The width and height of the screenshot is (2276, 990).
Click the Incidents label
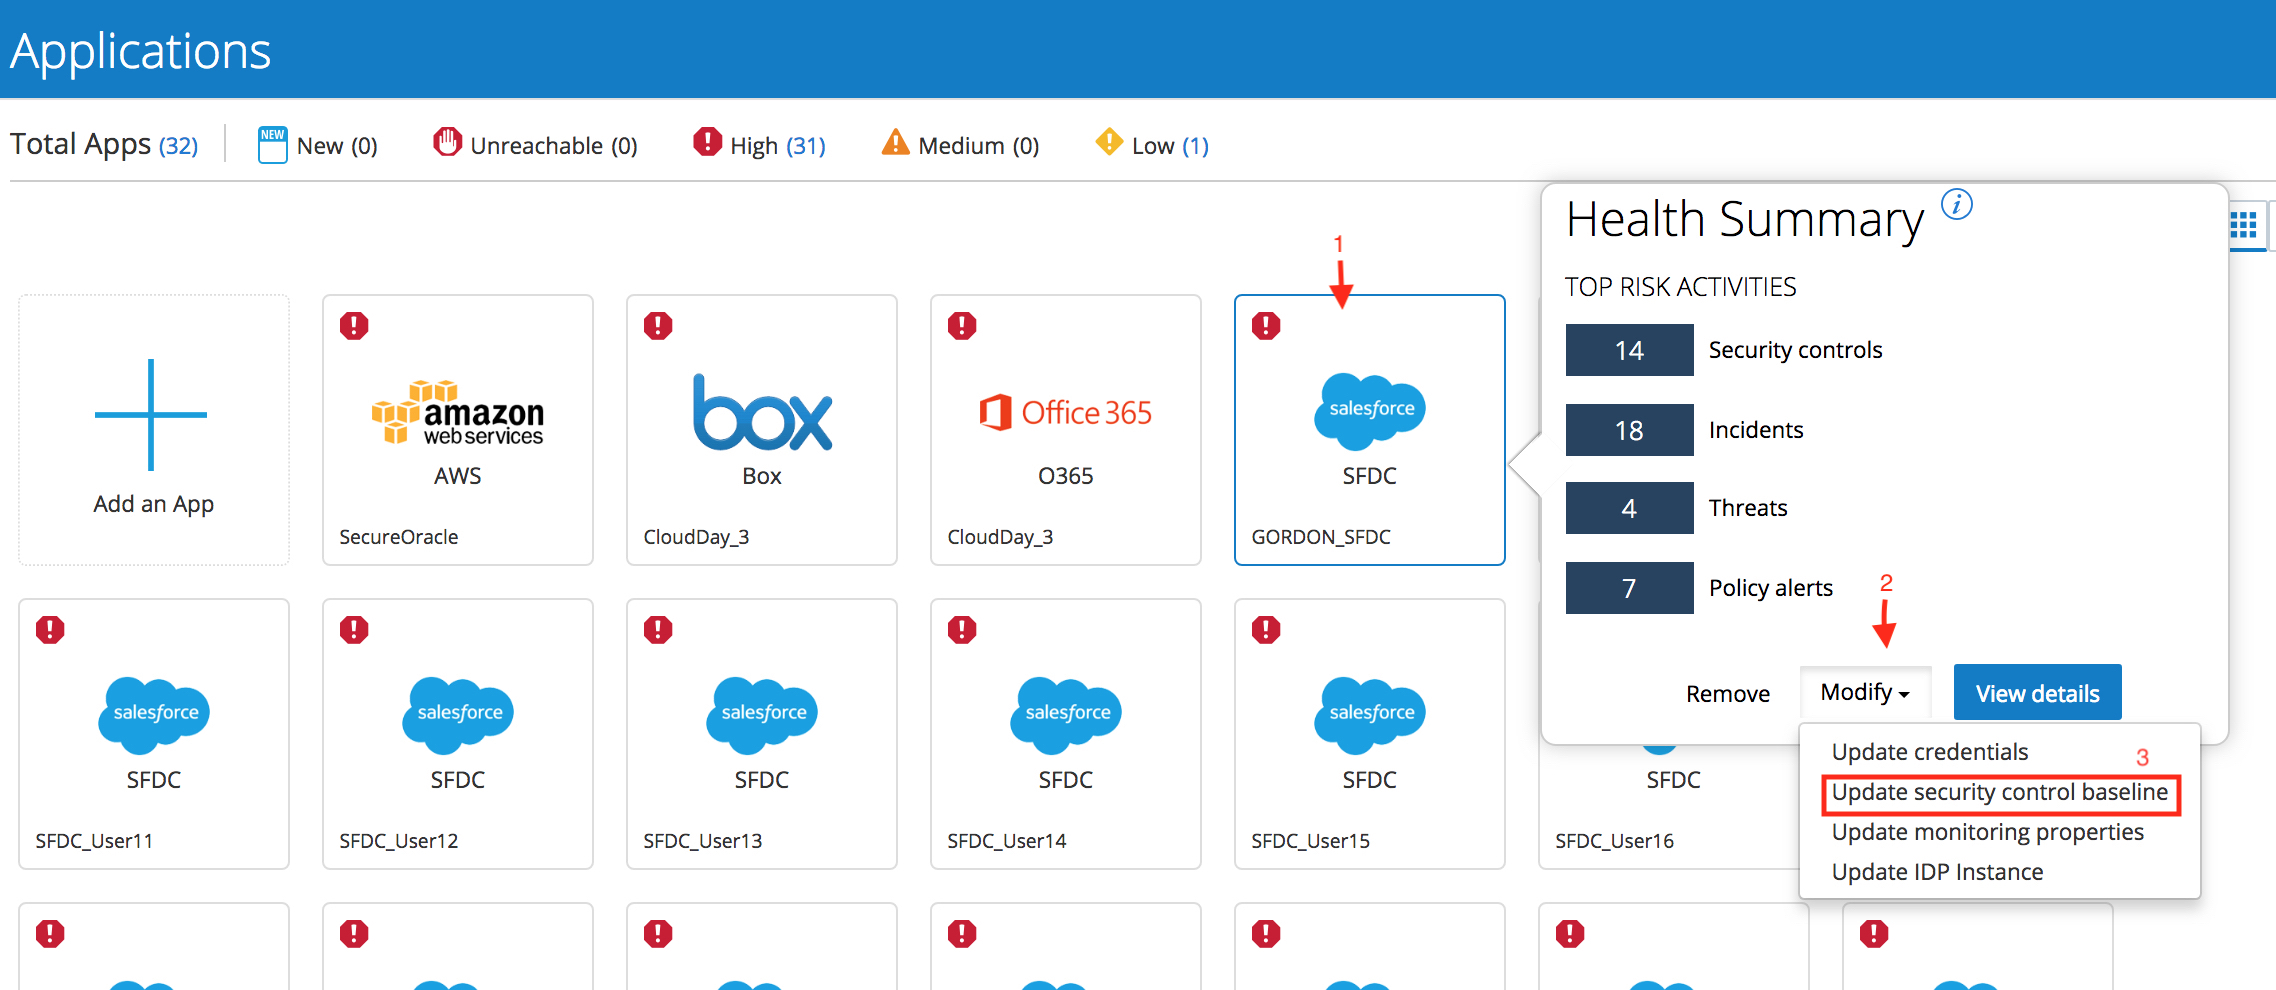point(1756,430)
